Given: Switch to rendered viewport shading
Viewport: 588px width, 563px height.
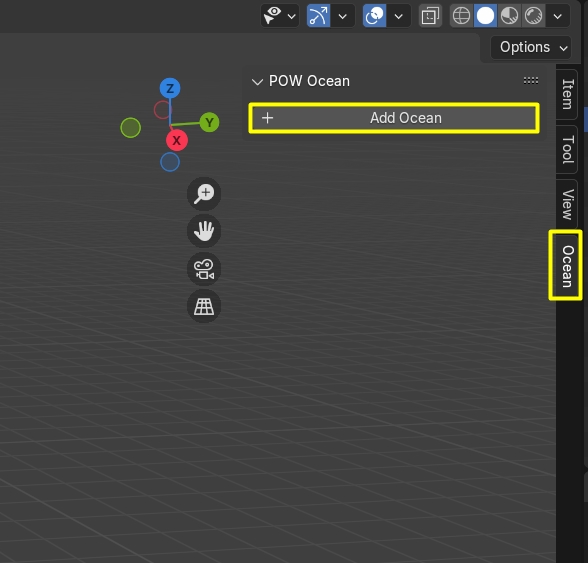Looking at the screenshot, I should pos(533,16).
